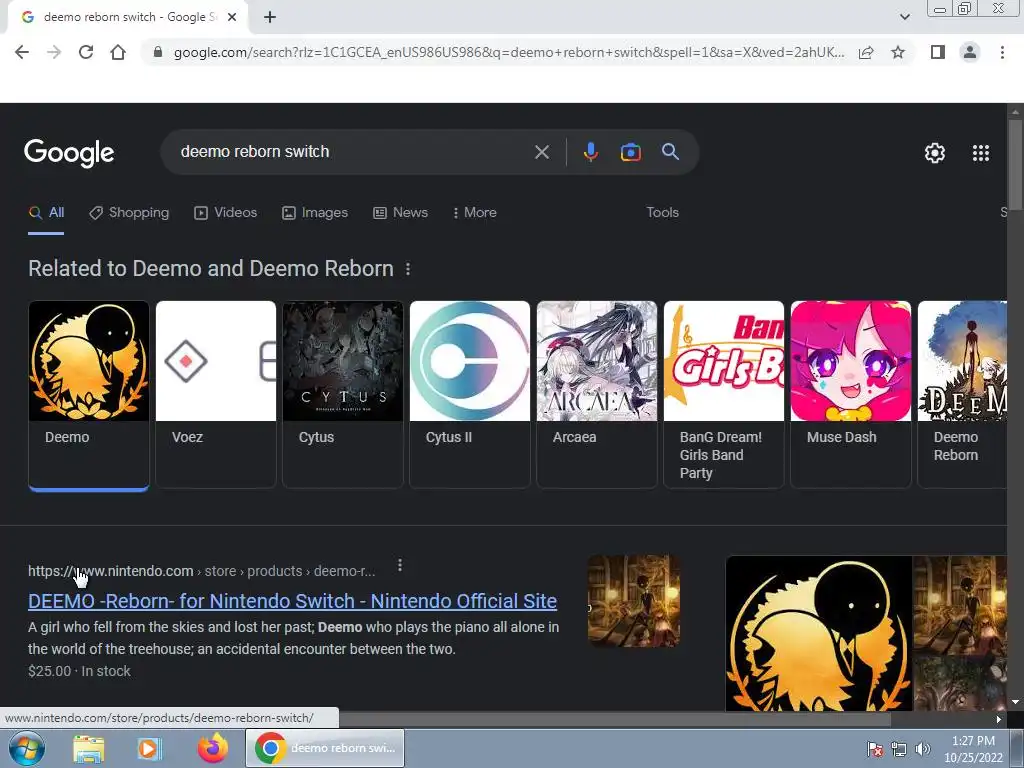The image size is (1024, 768).
Task: Open the search Tools options
Action: [x=662, y=213]
